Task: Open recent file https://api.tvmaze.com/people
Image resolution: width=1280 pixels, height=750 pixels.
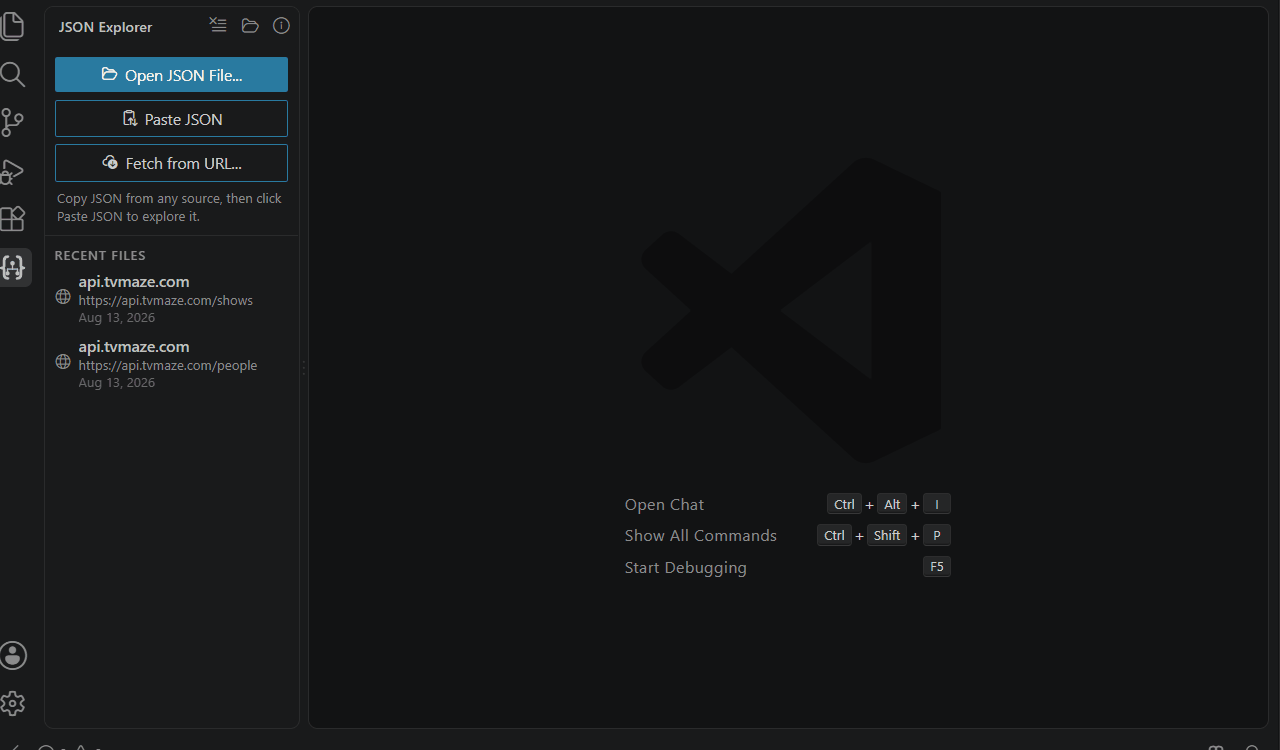Action: tap(172, 365)
